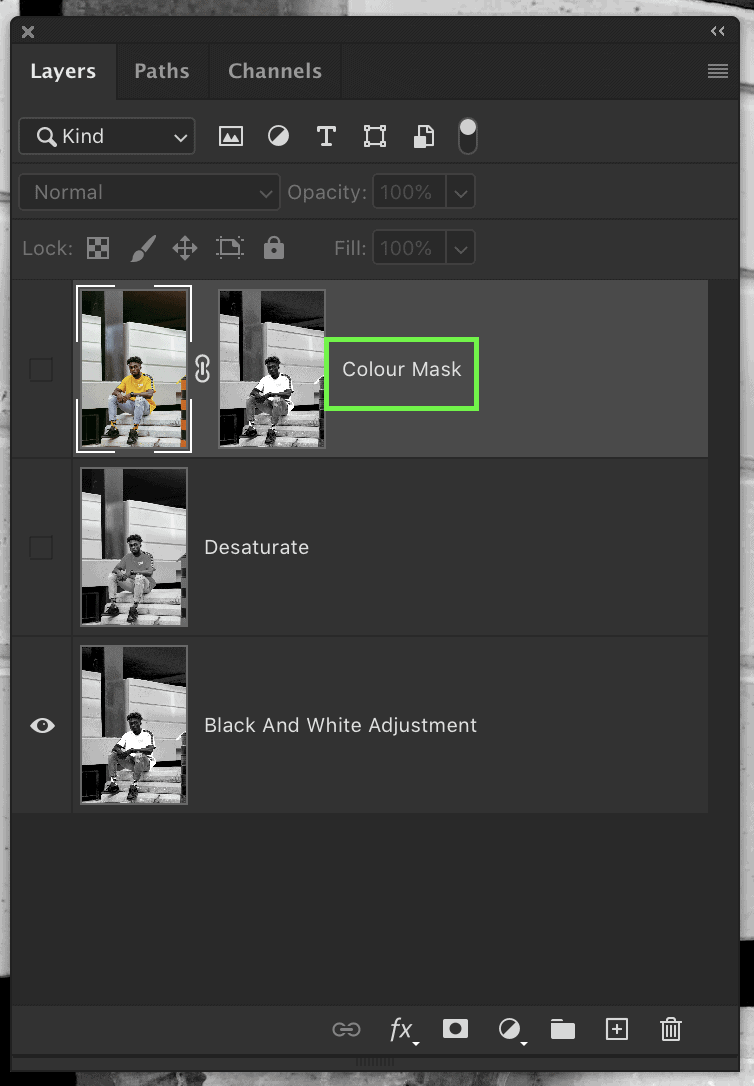Open the Opacity slider dropdown arrow
This screenshot has height=1086, width=754.
pyautogui.click(x=460, y=192)
